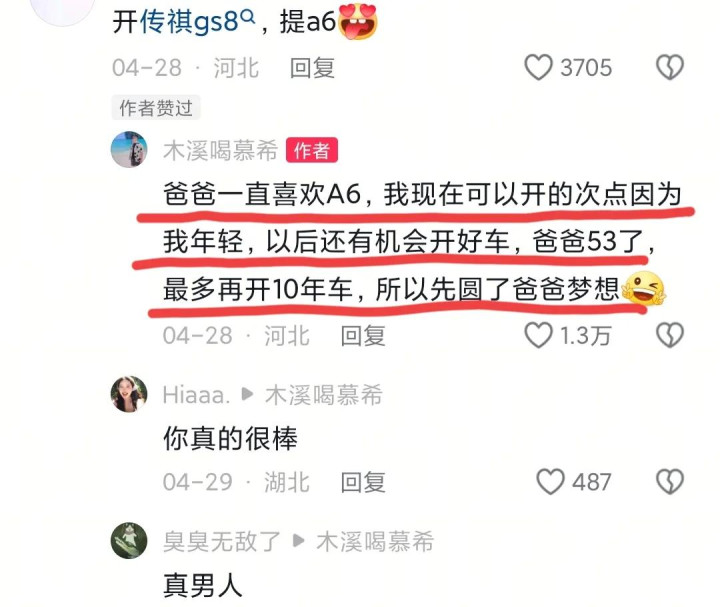Viewport: 720px width, 607px height.
Task: Reply to the top 04-28 河北 comment
Action: [312, 68]
